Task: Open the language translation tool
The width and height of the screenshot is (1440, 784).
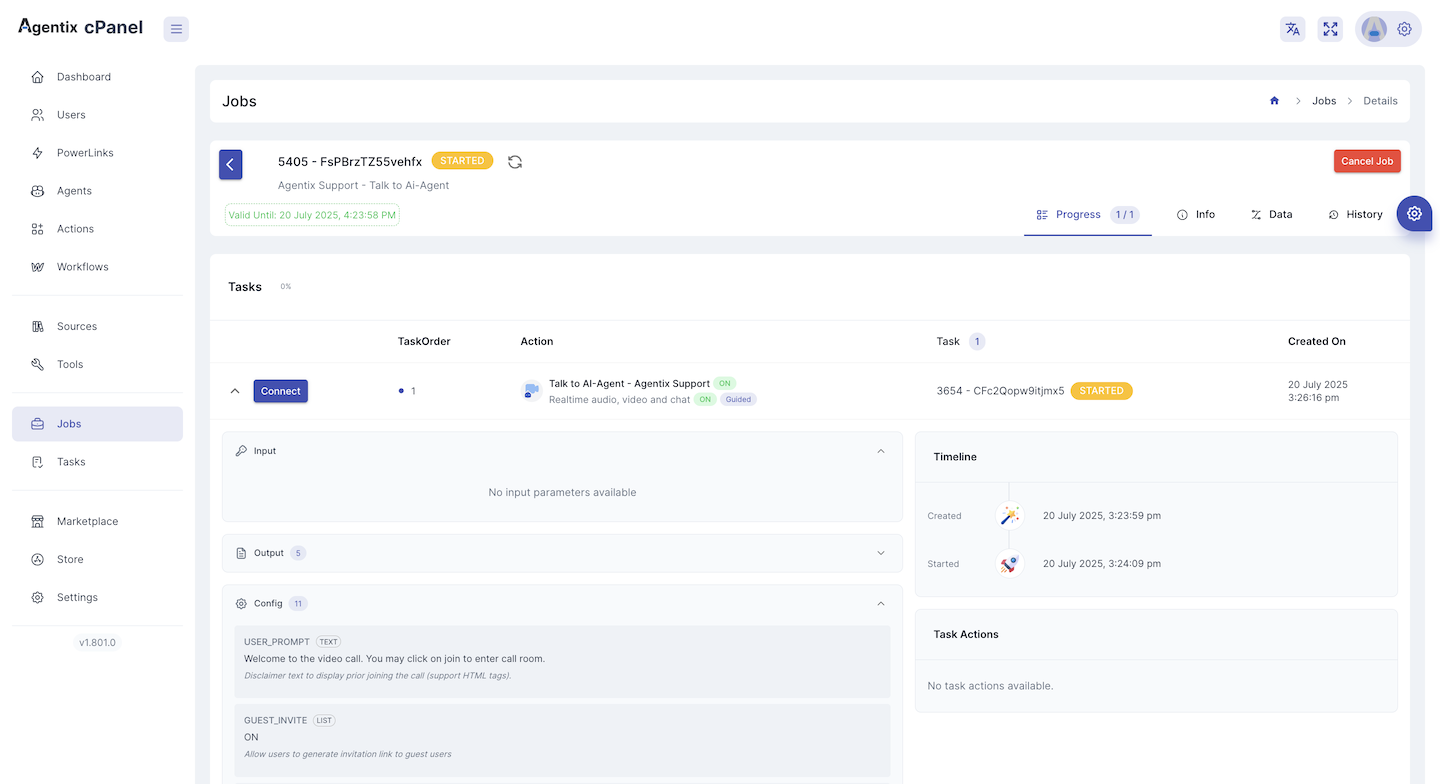Action: (1292, 29)
